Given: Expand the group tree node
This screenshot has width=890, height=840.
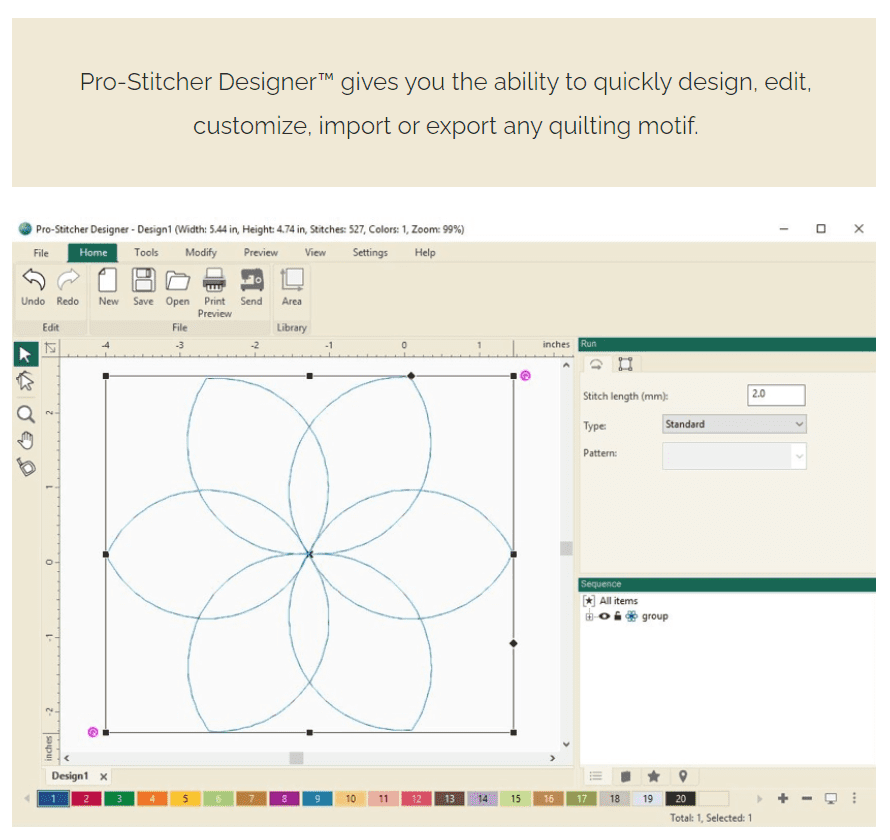Looking at the screenshot, I should (589, 616).
